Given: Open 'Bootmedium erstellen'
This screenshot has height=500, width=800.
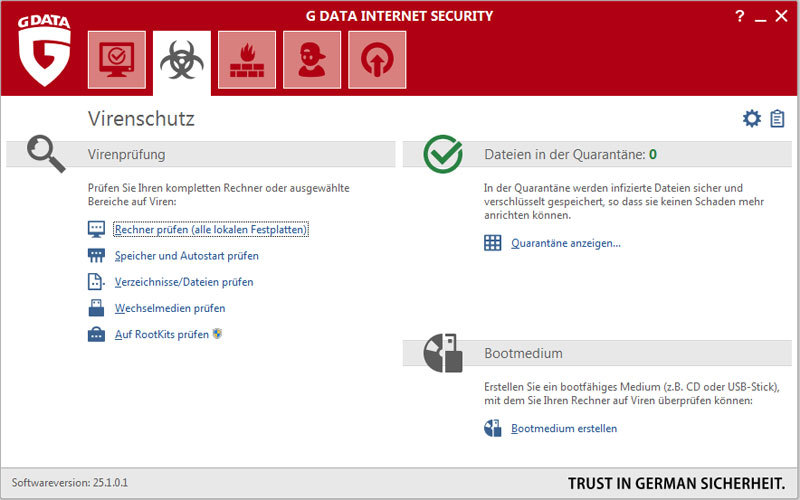Looking at the screenshot, I should [564, 429].
